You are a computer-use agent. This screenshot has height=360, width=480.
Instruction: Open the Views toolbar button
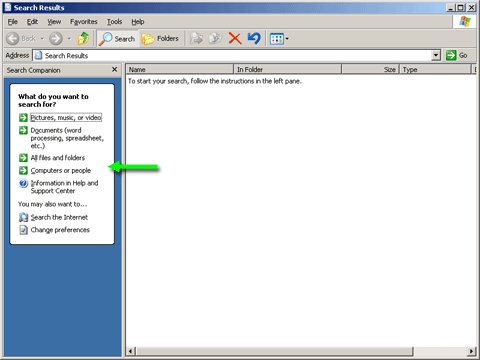[x=276, y=39]
